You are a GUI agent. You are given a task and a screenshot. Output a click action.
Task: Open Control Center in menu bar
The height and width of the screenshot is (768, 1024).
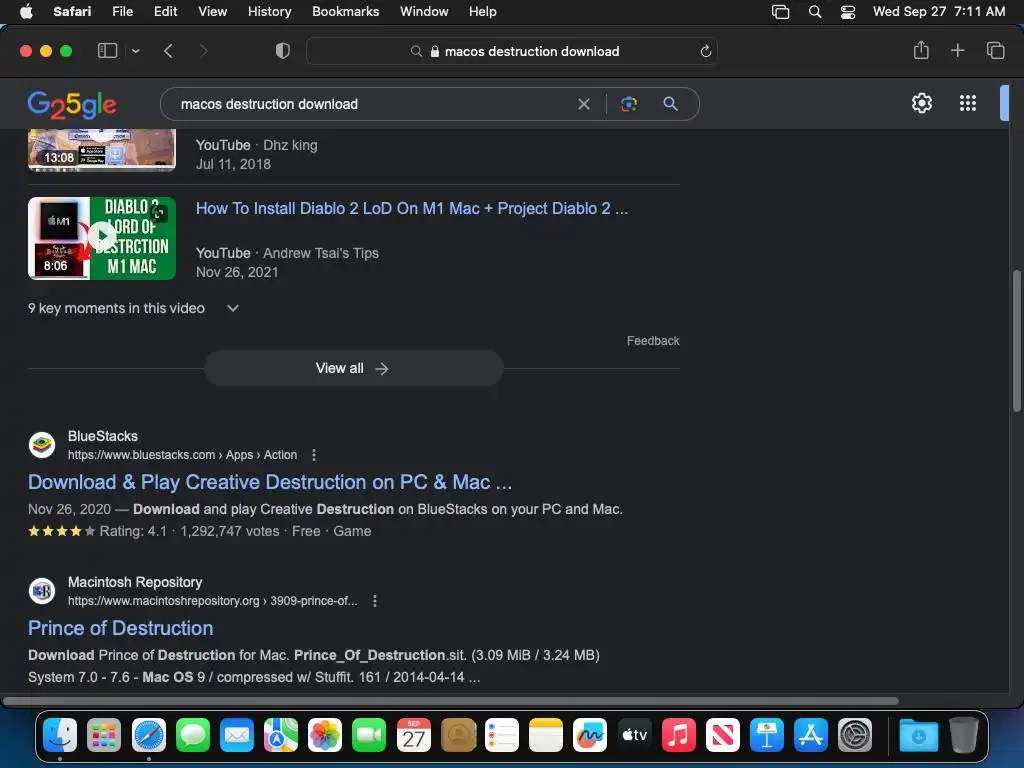848,12
